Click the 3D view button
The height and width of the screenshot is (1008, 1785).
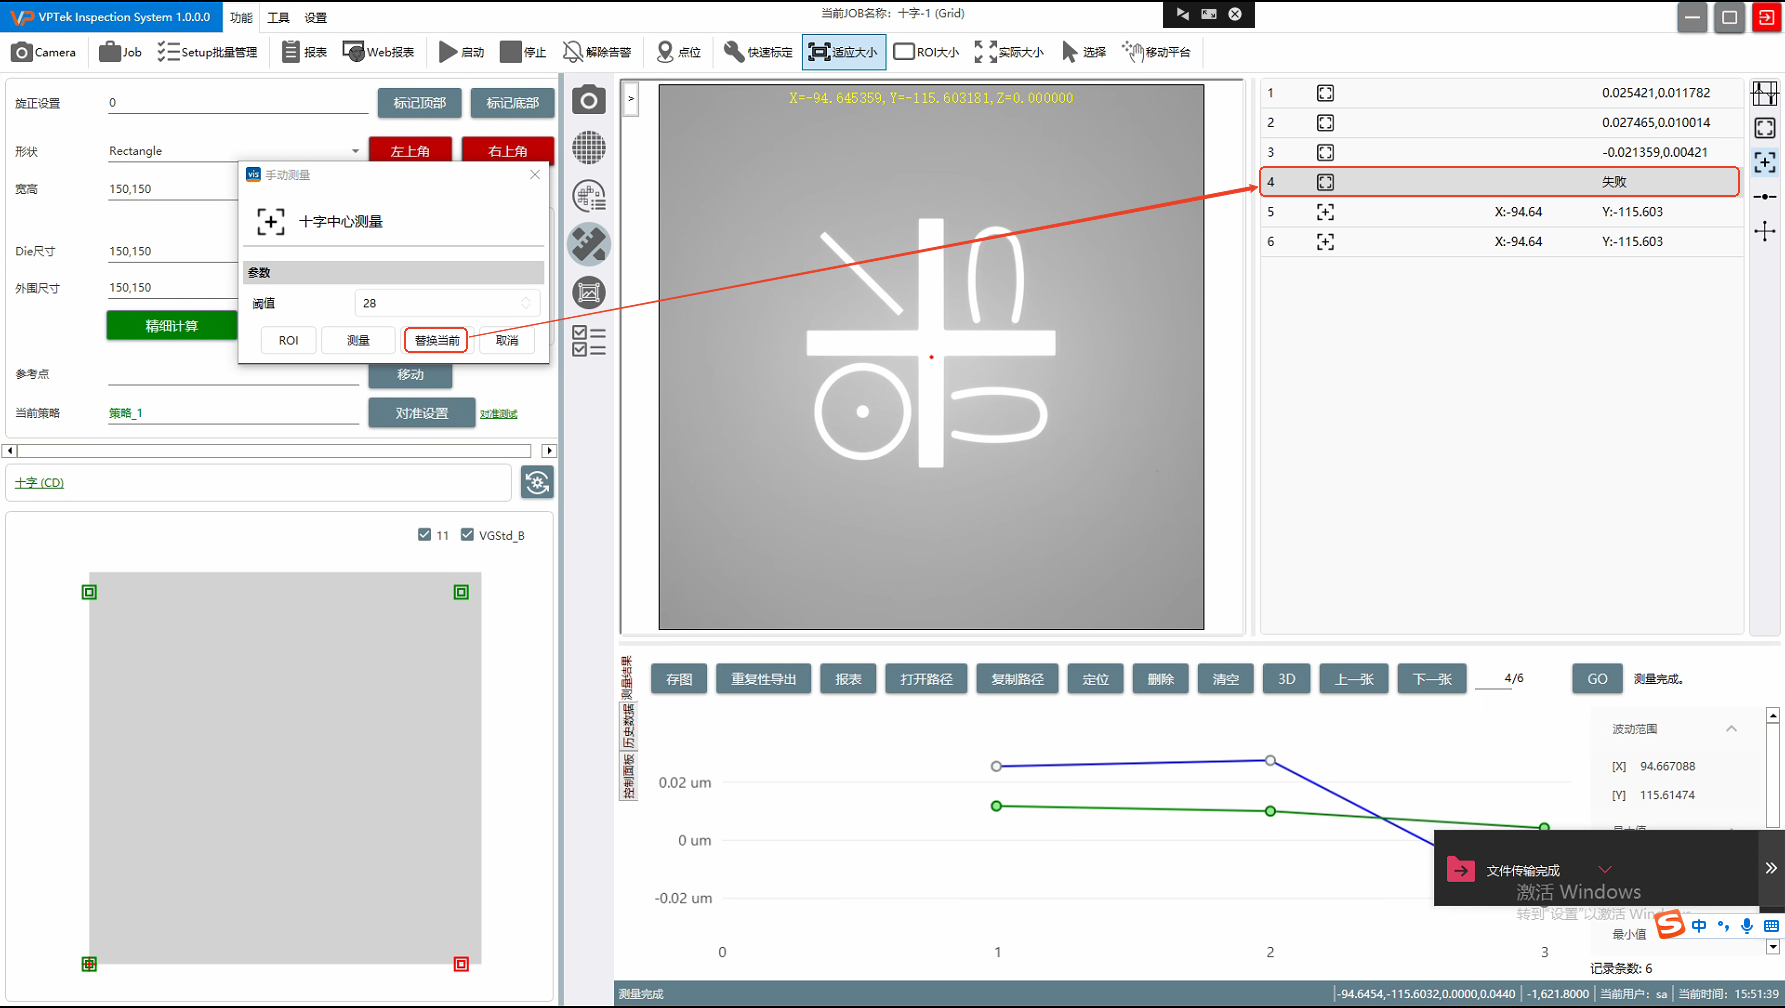coord(1287,679)
